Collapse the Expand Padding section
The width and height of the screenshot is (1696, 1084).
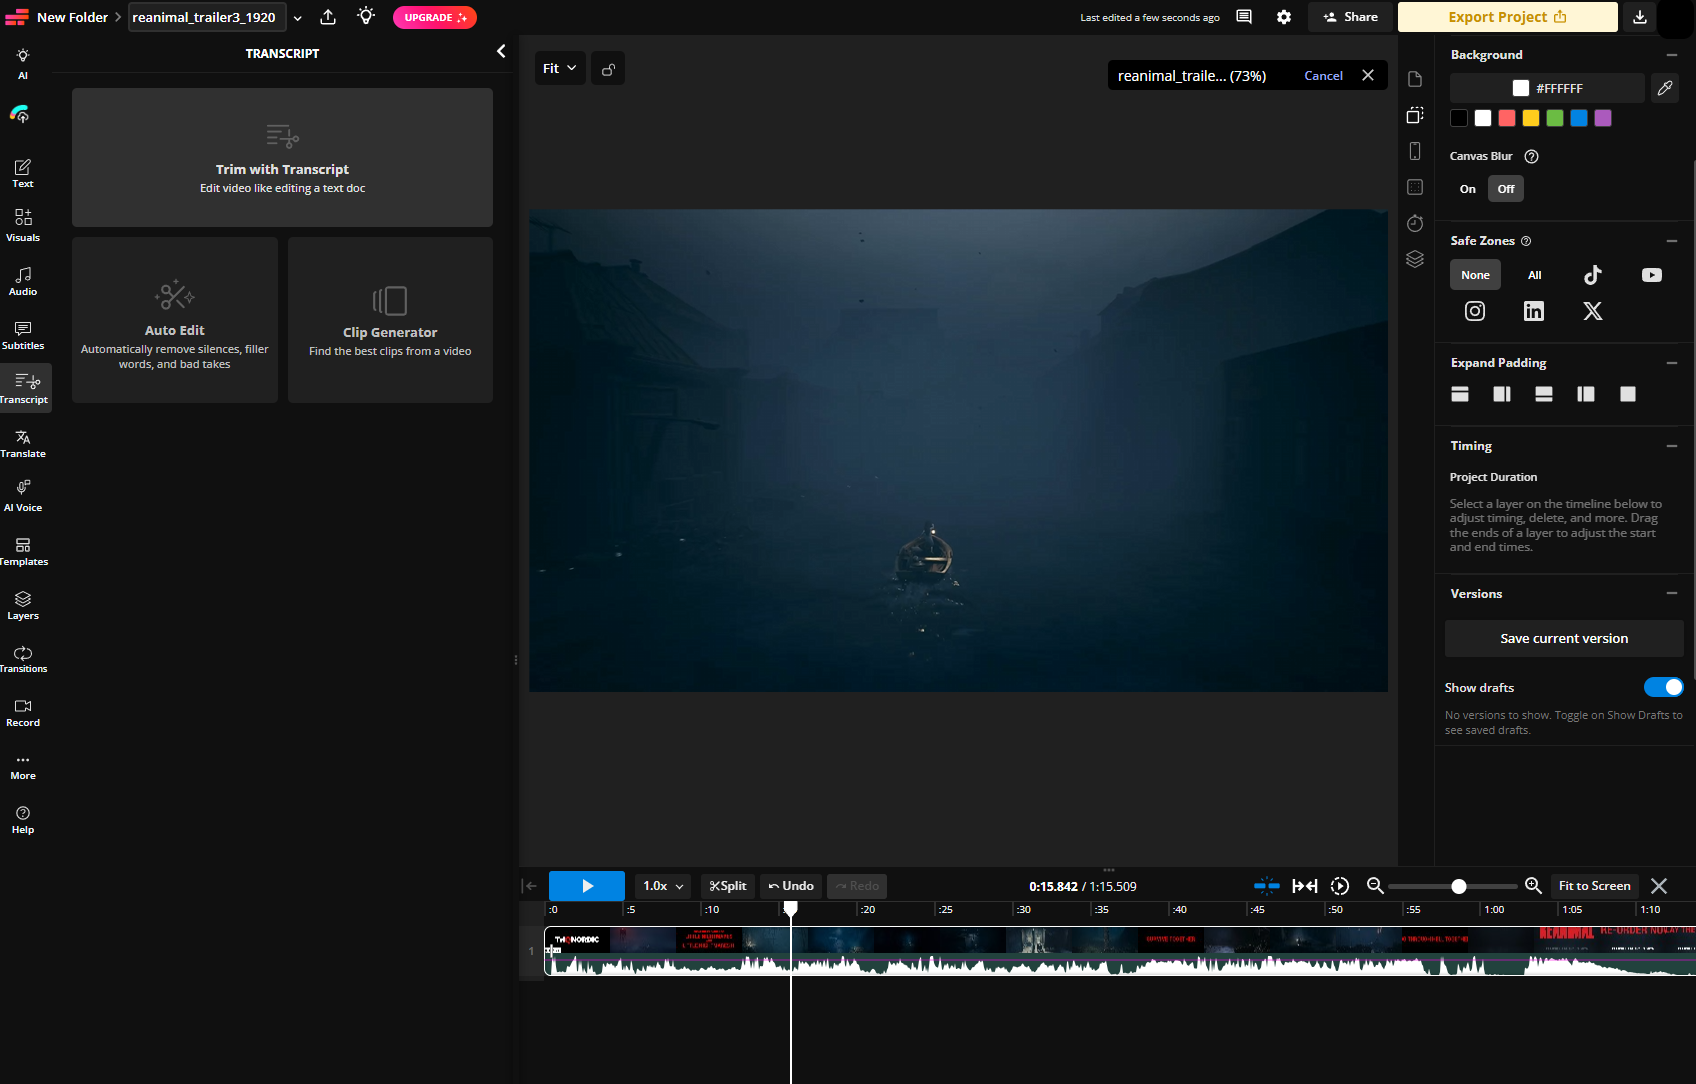click(1672, 363)
